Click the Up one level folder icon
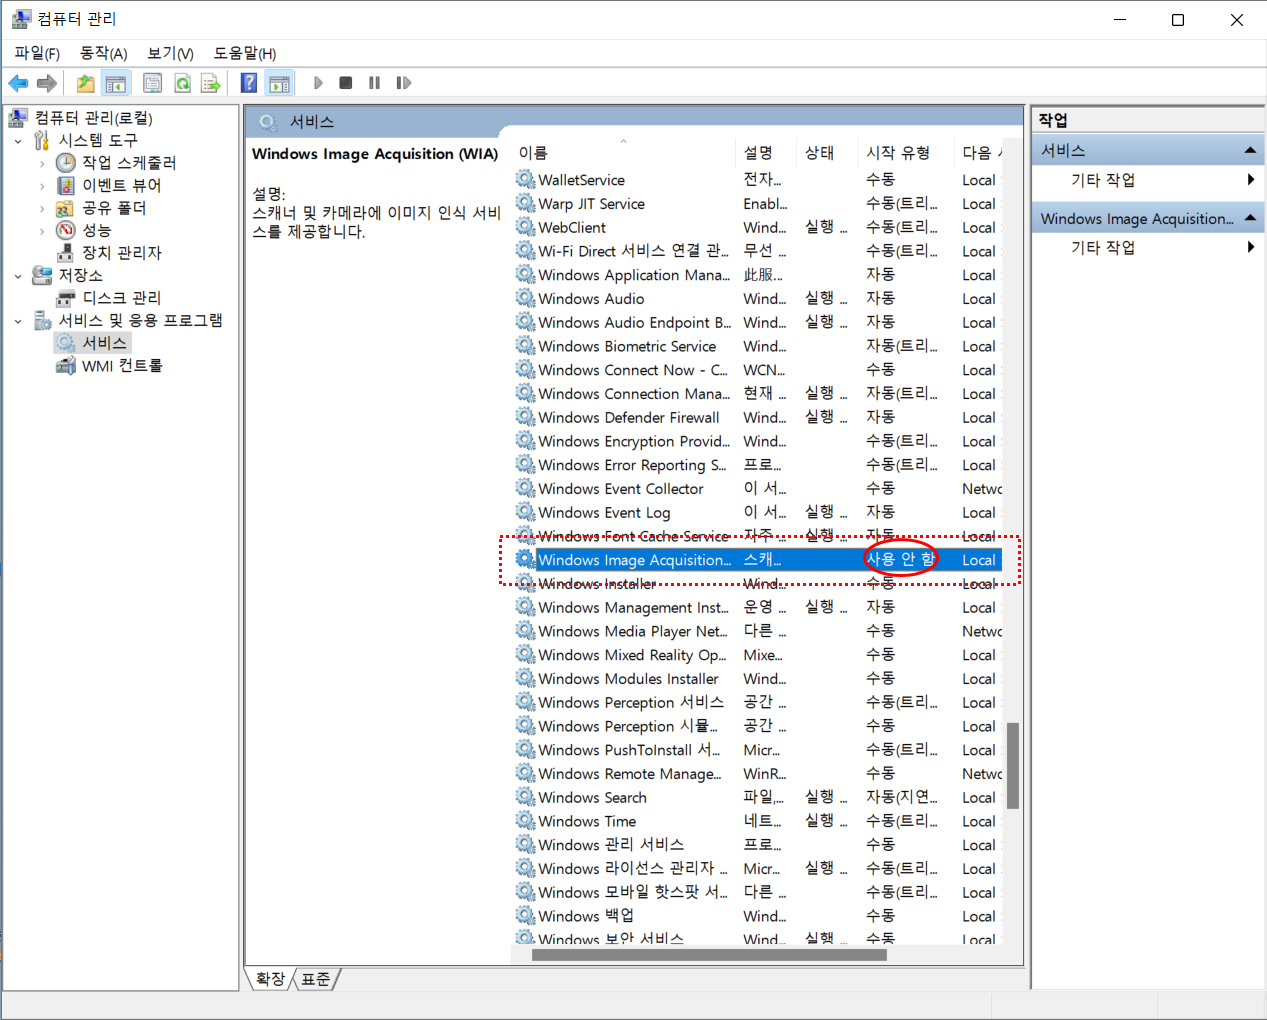 86,83
